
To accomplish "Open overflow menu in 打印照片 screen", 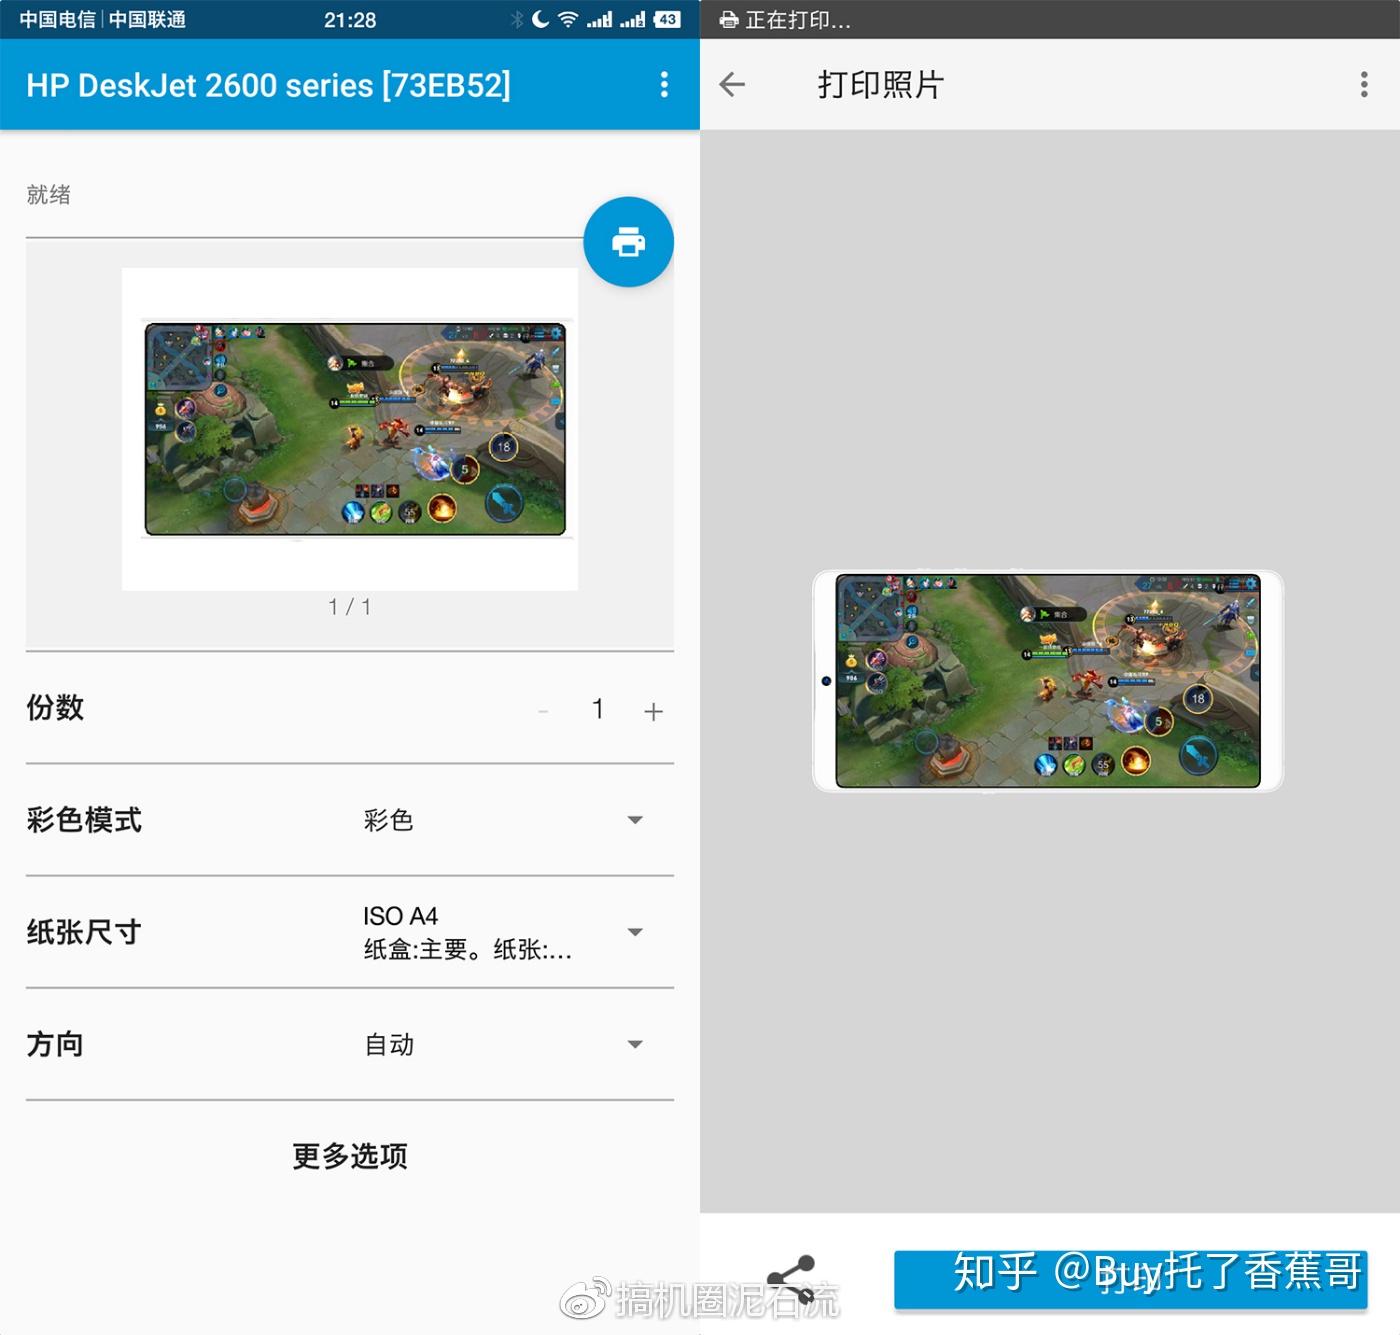I will point(1364,85).
